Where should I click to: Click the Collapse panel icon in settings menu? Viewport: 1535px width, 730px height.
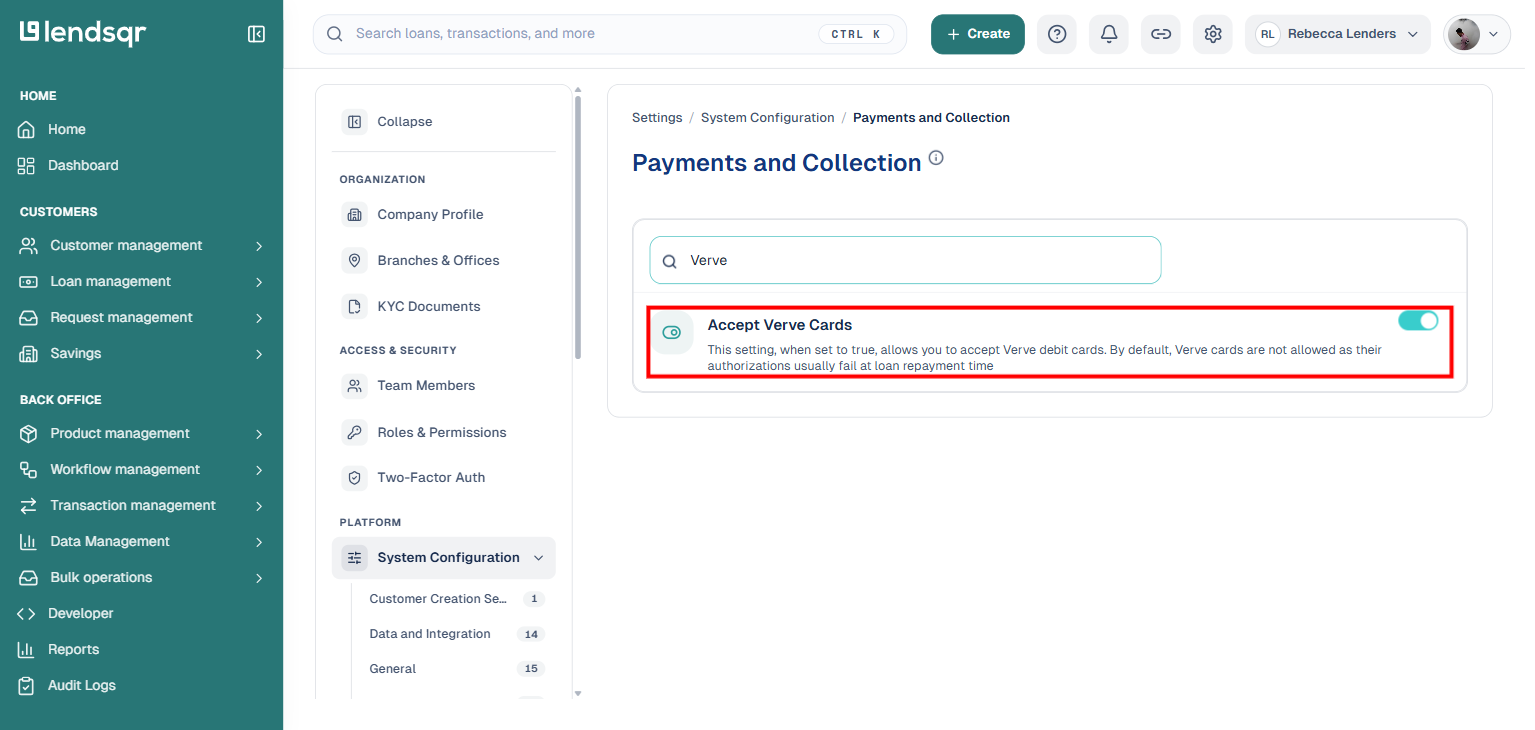tap(354, 122)
